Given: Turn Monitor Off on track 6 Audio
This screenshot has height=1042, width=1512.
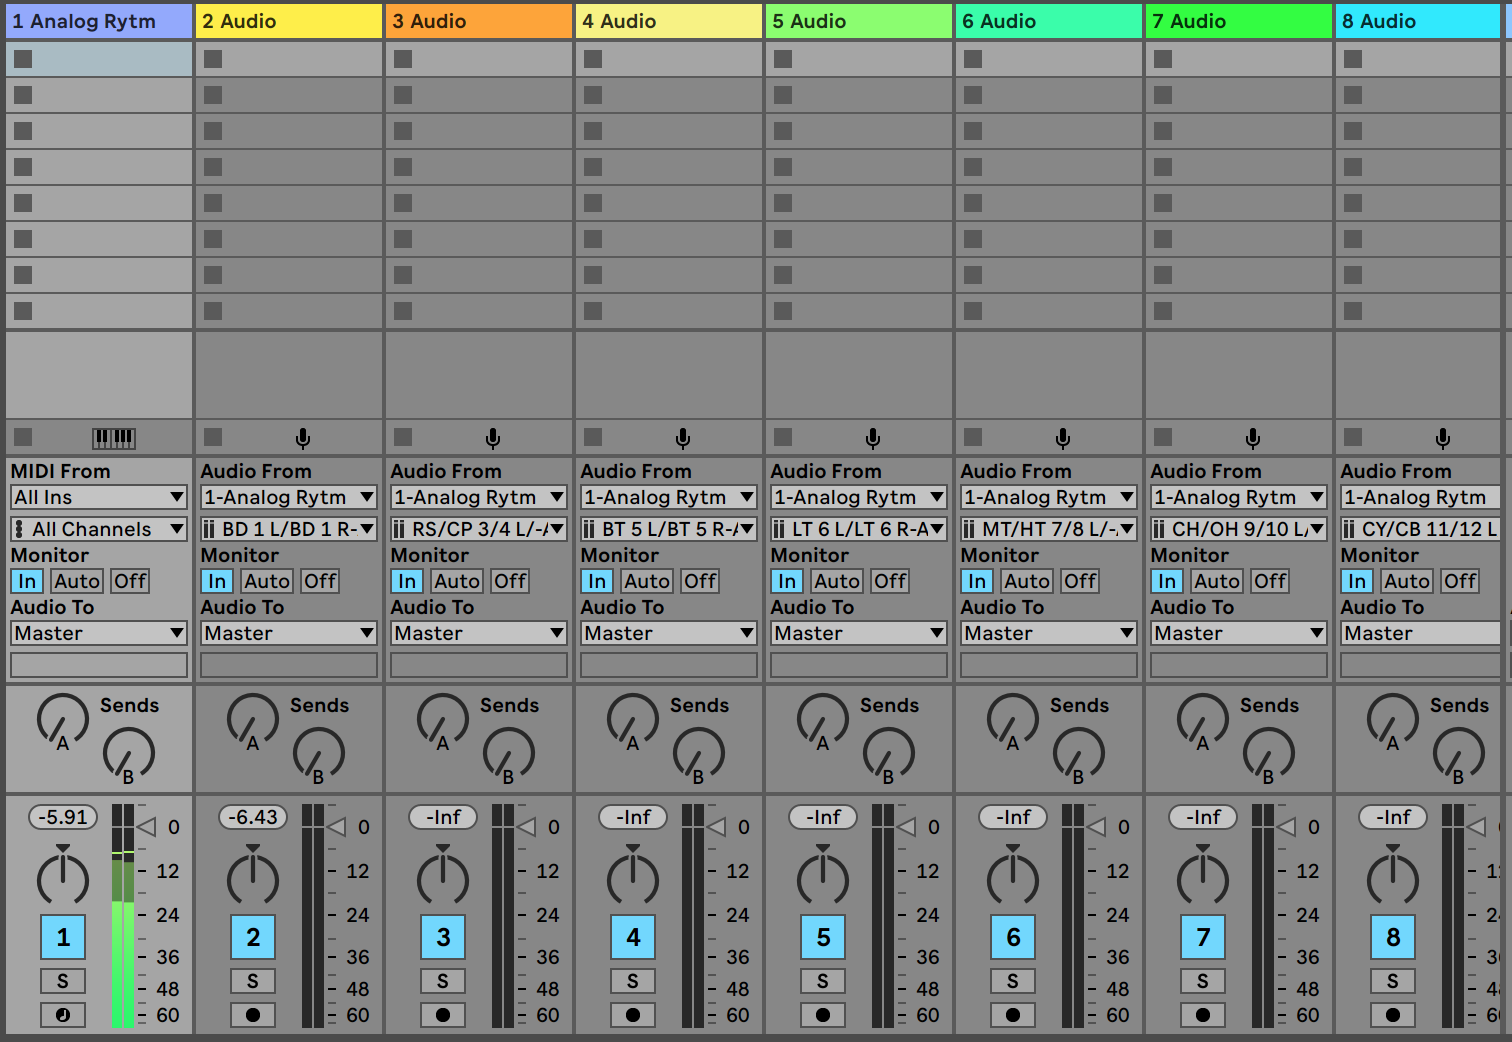Looking at the screenshot, I should (x=1080, y=581).
